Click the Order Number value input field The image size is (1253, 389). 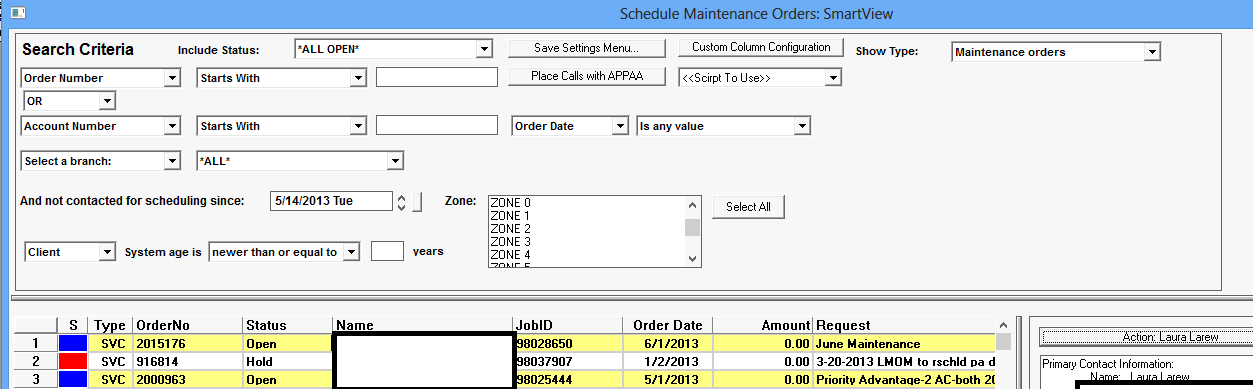pos(436,78)
